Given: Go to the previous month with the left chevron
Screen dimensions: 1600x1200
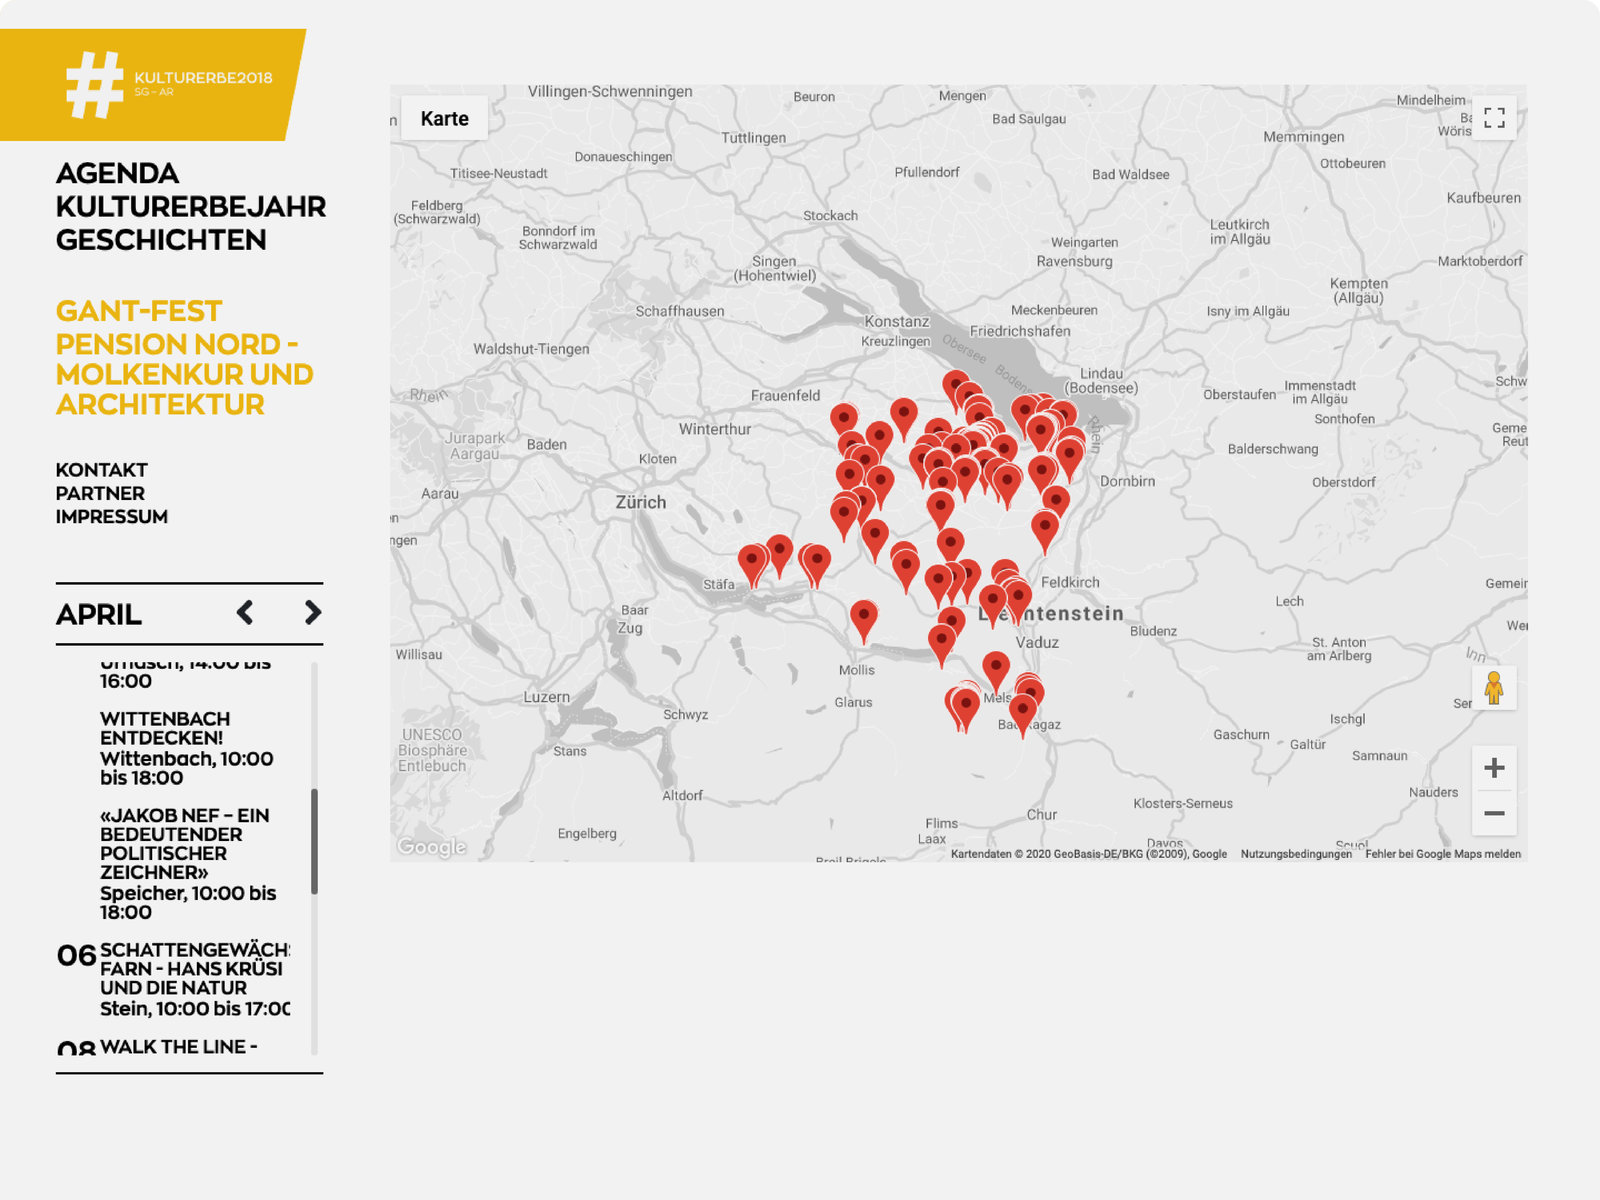Looking at the screenshot, I should click(x=245, y=612).
